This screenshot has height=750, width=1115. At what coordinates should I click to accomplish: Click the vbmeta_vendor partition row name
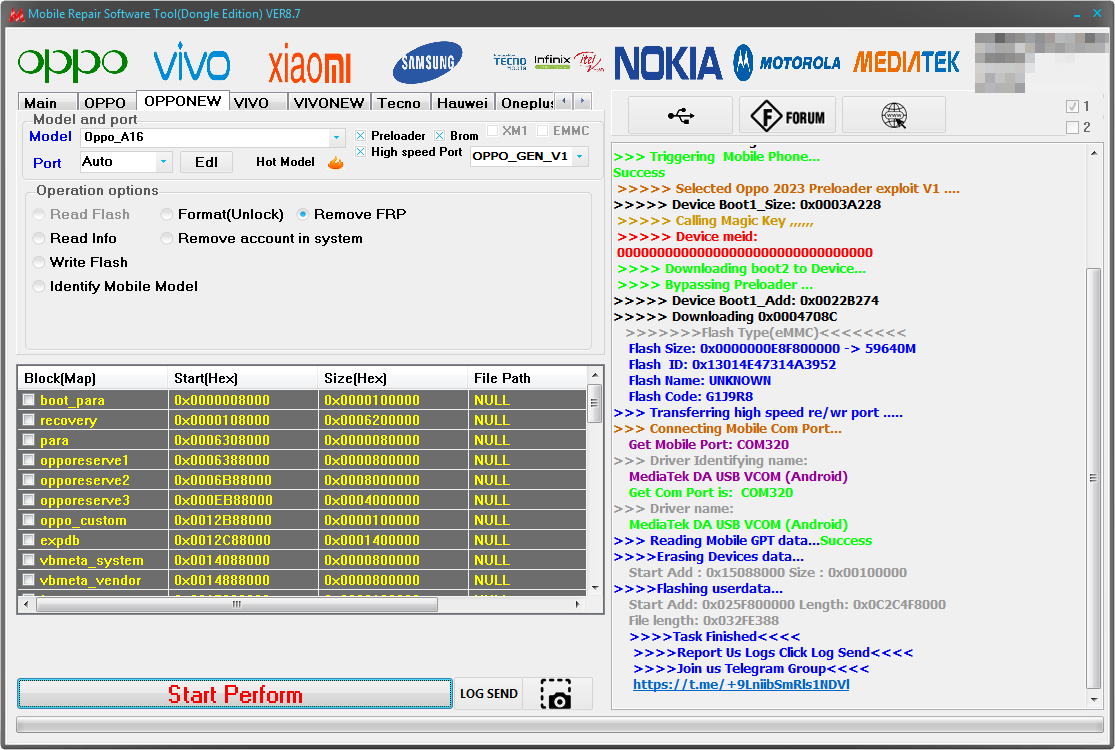pyautogui.click(x=90, y=580)
